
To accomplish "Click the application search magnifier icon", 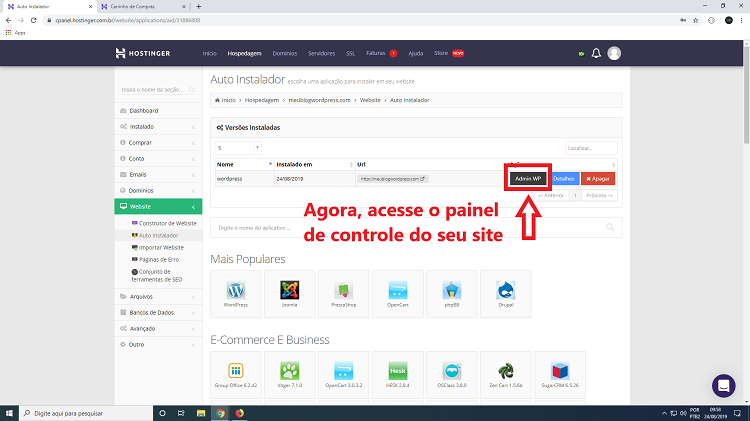I will [x=610, y=227].
